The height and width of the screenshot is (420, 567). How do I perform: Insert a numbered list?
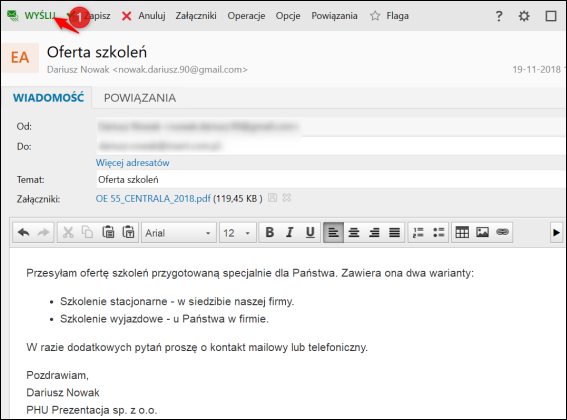point(418,232)
